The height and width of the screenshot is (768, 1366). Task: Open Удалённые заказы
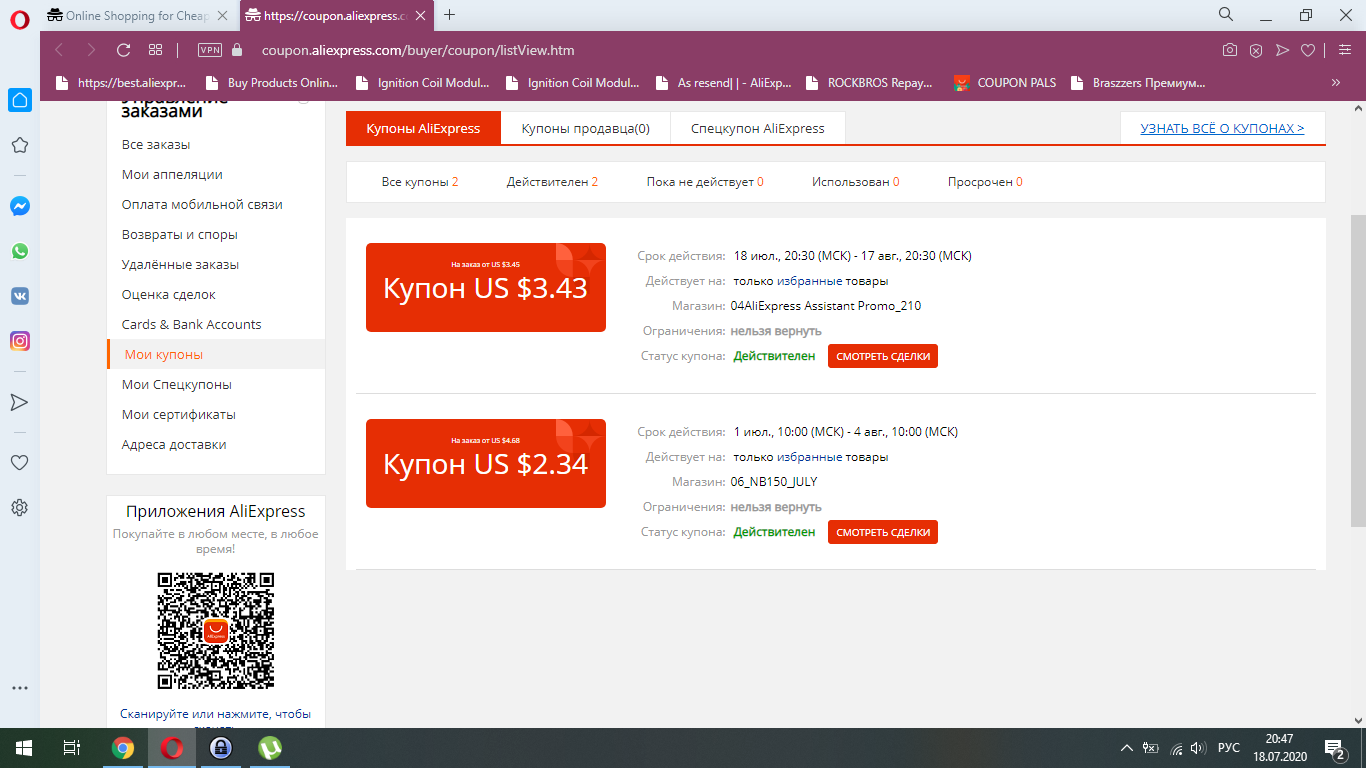(180, 264)
